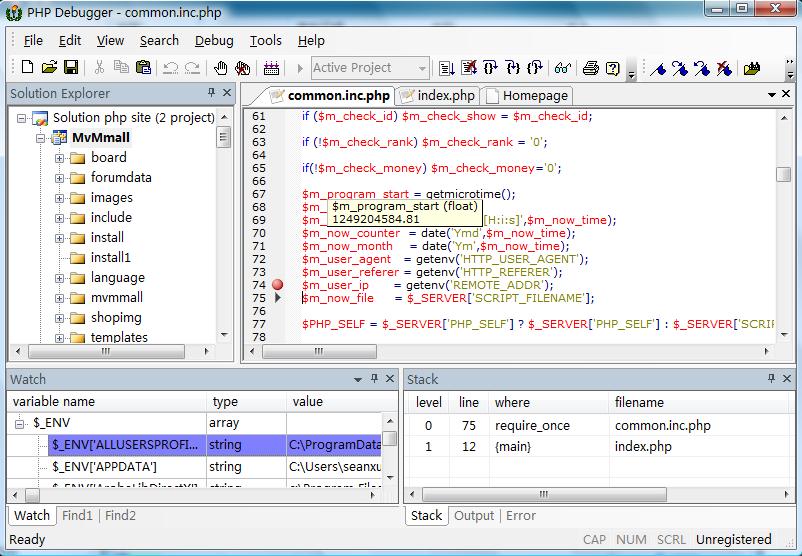Click the purple calendar-like toolbar icon
Screen dimensions: 802x556
[271, 68]
